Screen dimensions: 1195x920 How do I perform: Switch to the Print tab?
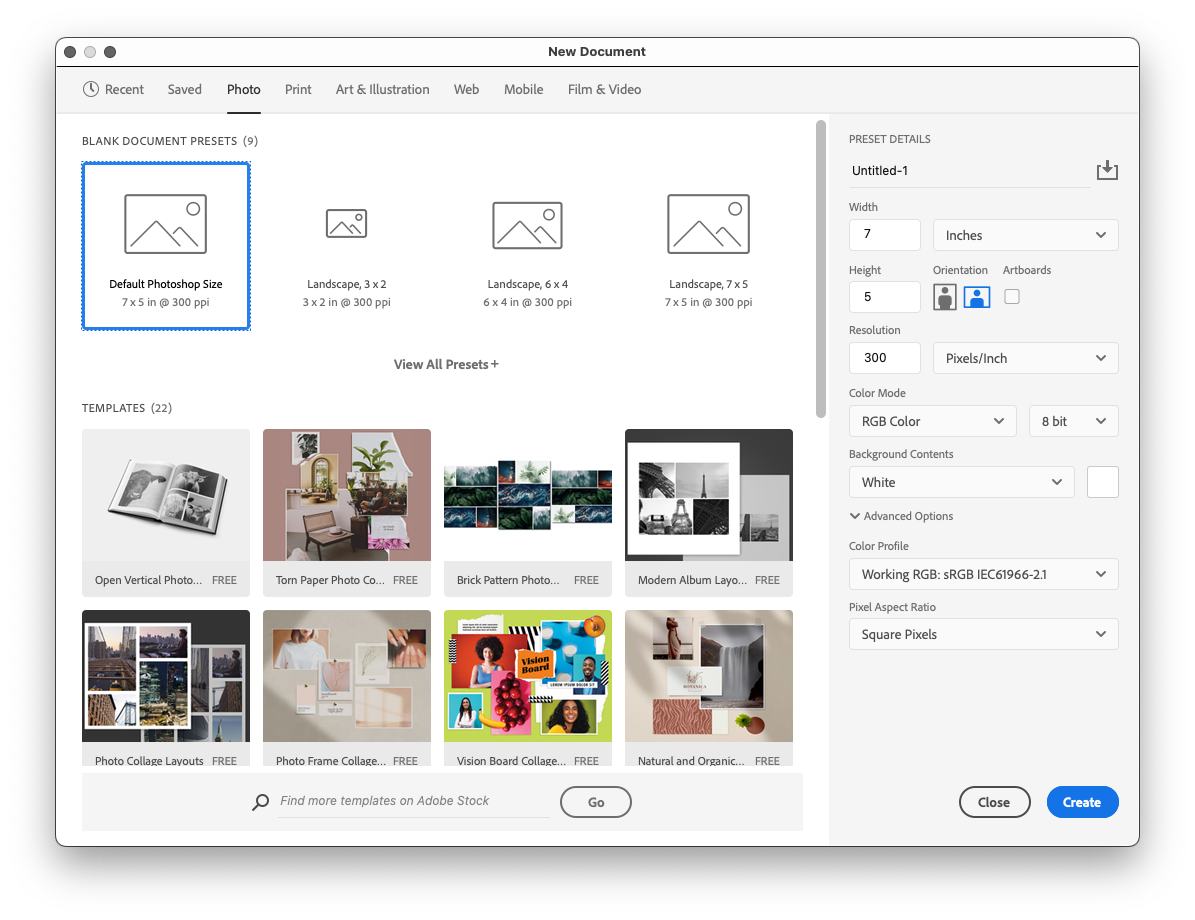[x=297, y=89]
